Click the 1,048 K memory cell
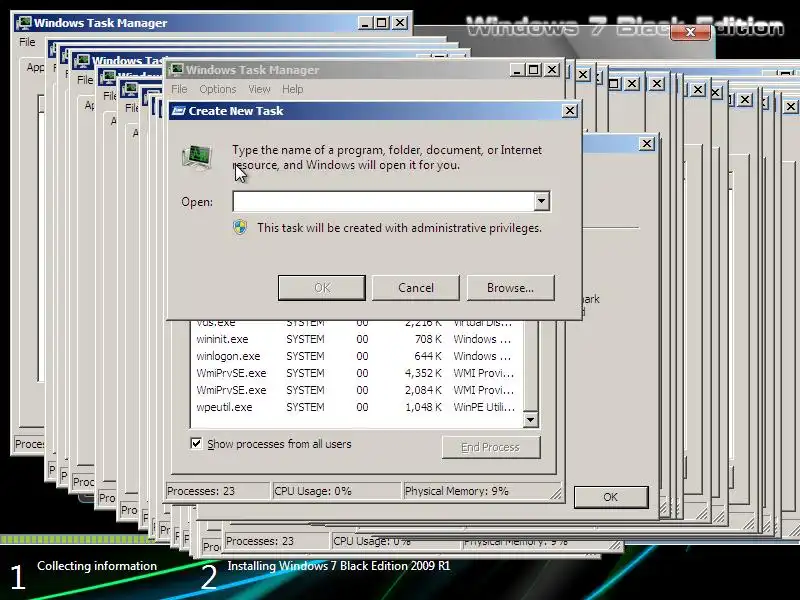This screenshot has height=600, width=800. pos(423,407)
